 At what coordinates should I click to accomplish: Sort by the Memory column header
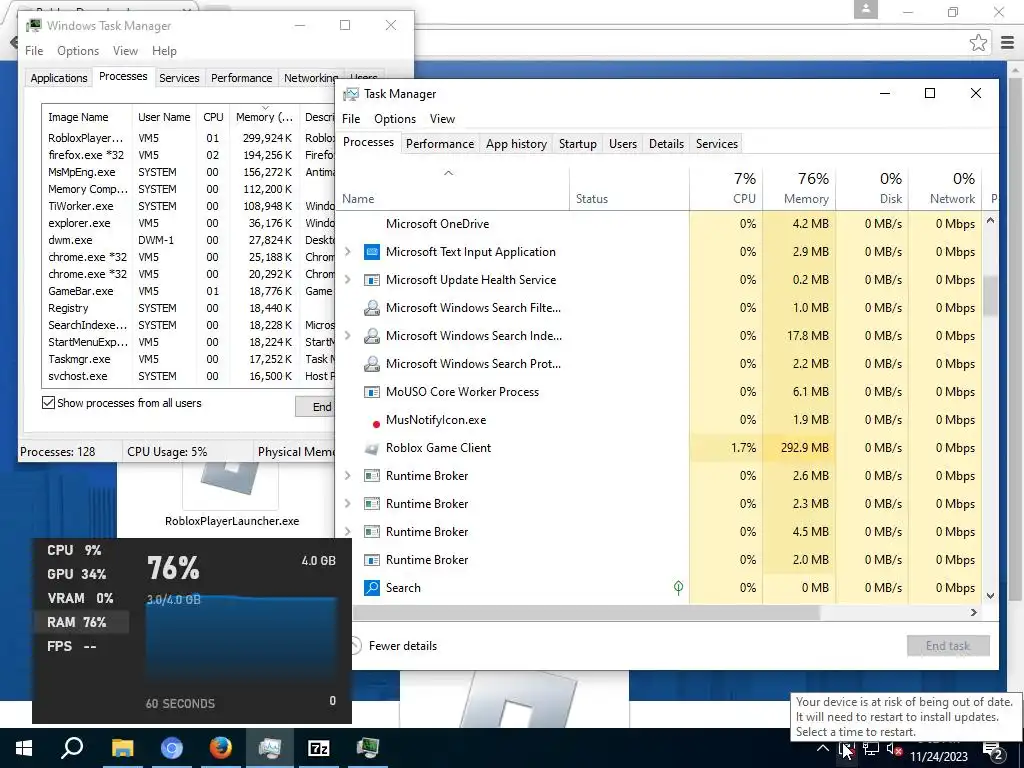(x=799, y=188)
